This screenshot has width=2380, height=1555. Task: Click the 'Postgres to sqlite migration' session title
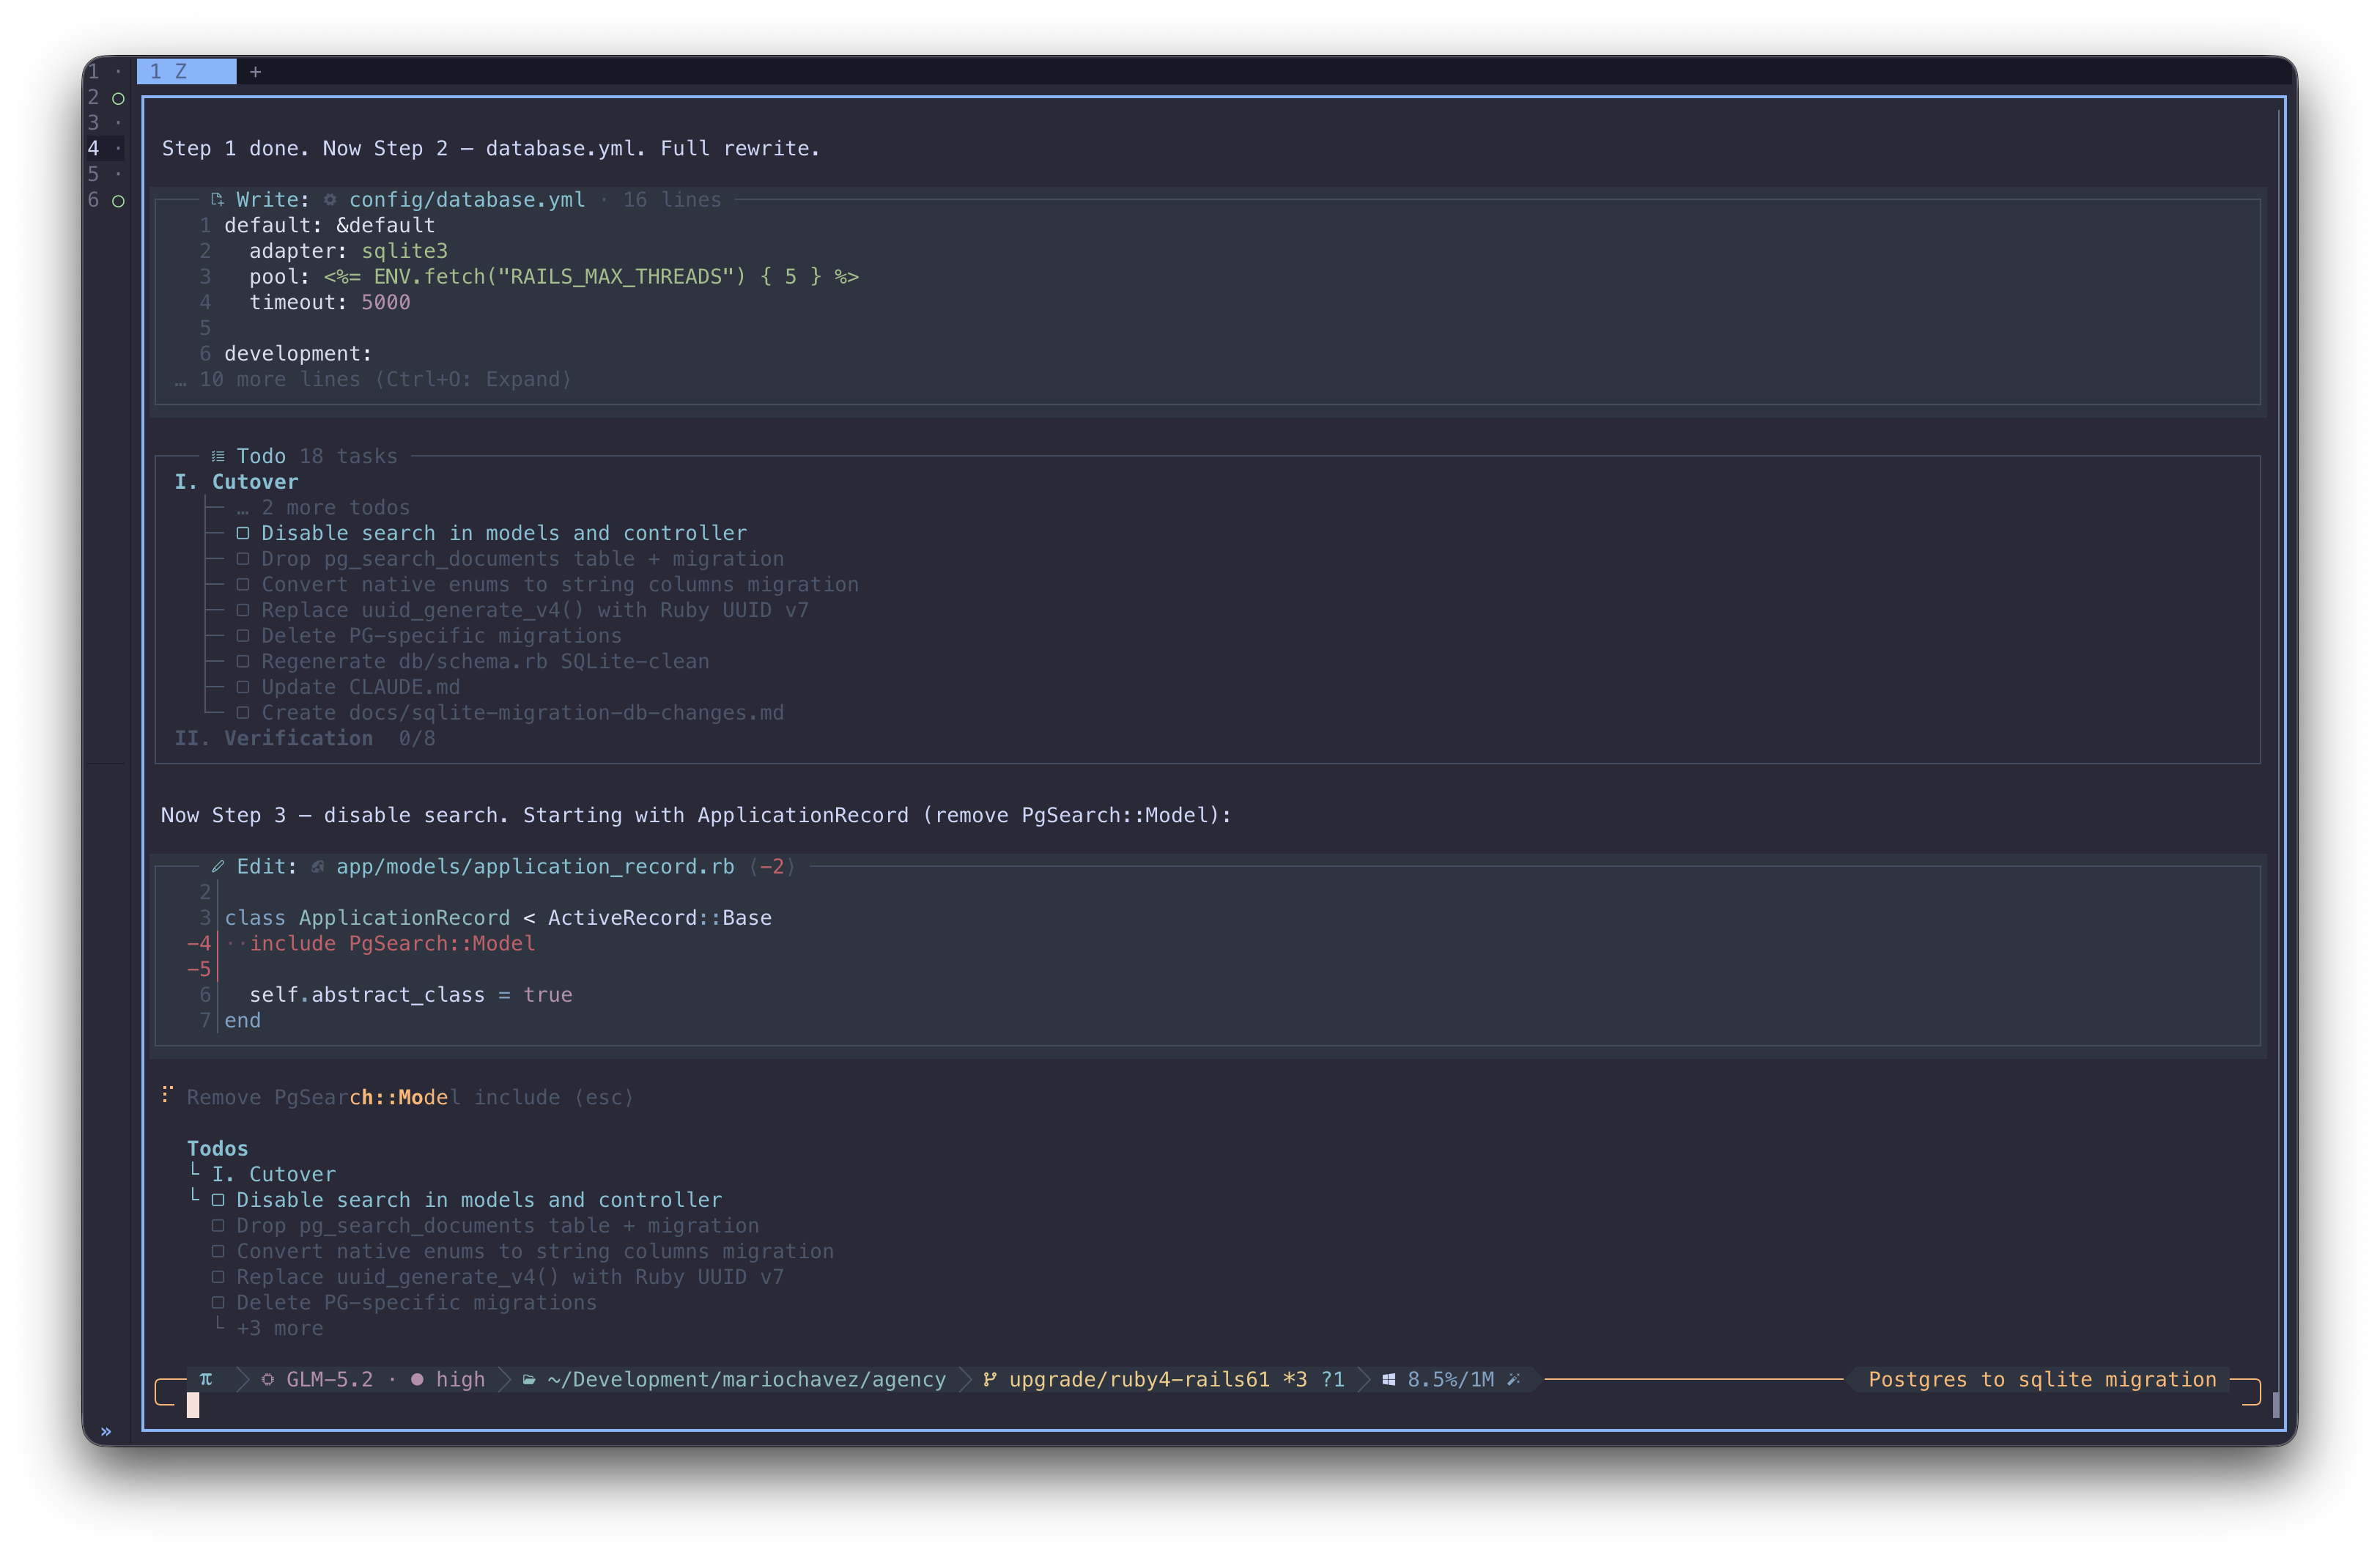click(x=2042, y=1379)
